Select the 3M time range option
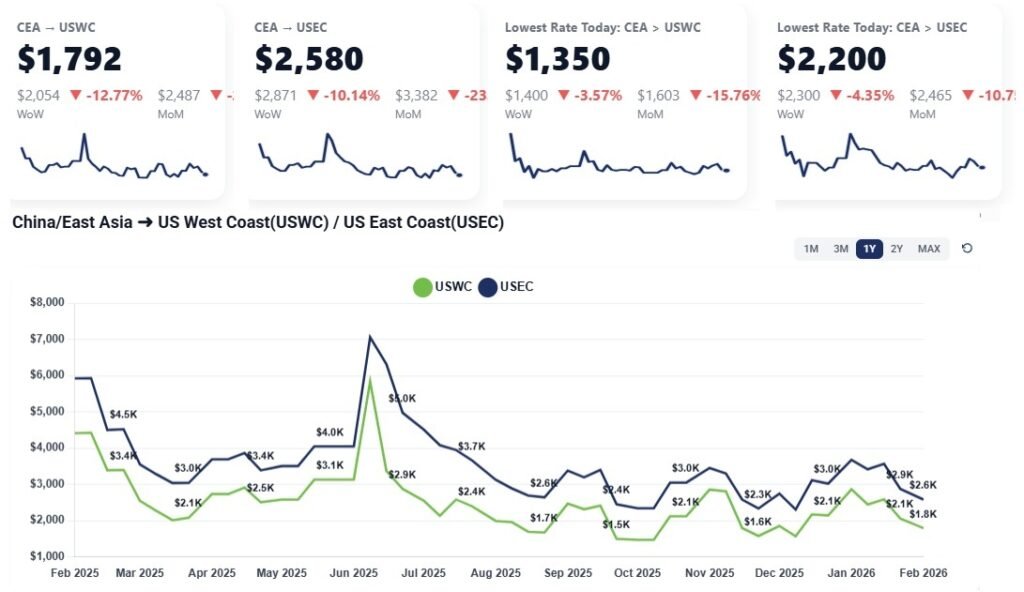 pos(840,248)
